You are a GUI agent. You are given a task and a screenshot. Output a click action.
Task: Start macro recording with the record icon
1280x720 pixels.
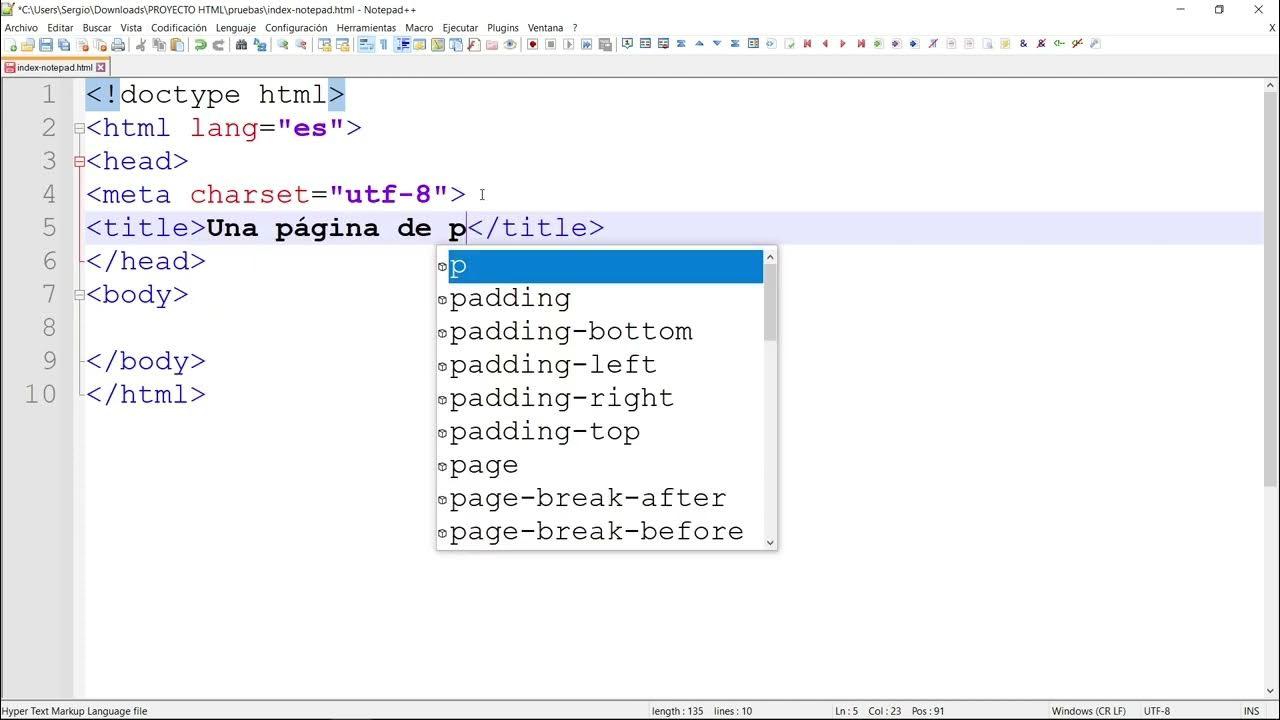[x=532, y=44]
